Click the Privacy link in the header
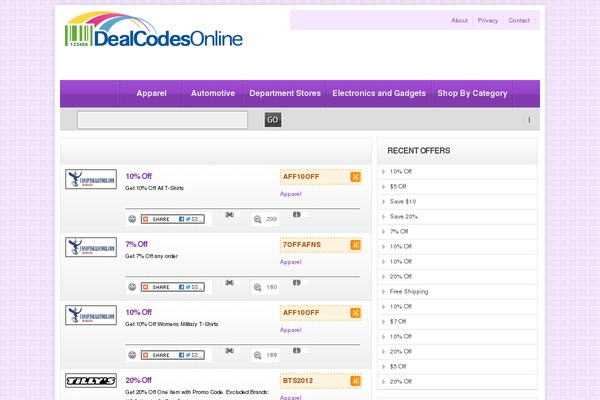 coord(488,21)
